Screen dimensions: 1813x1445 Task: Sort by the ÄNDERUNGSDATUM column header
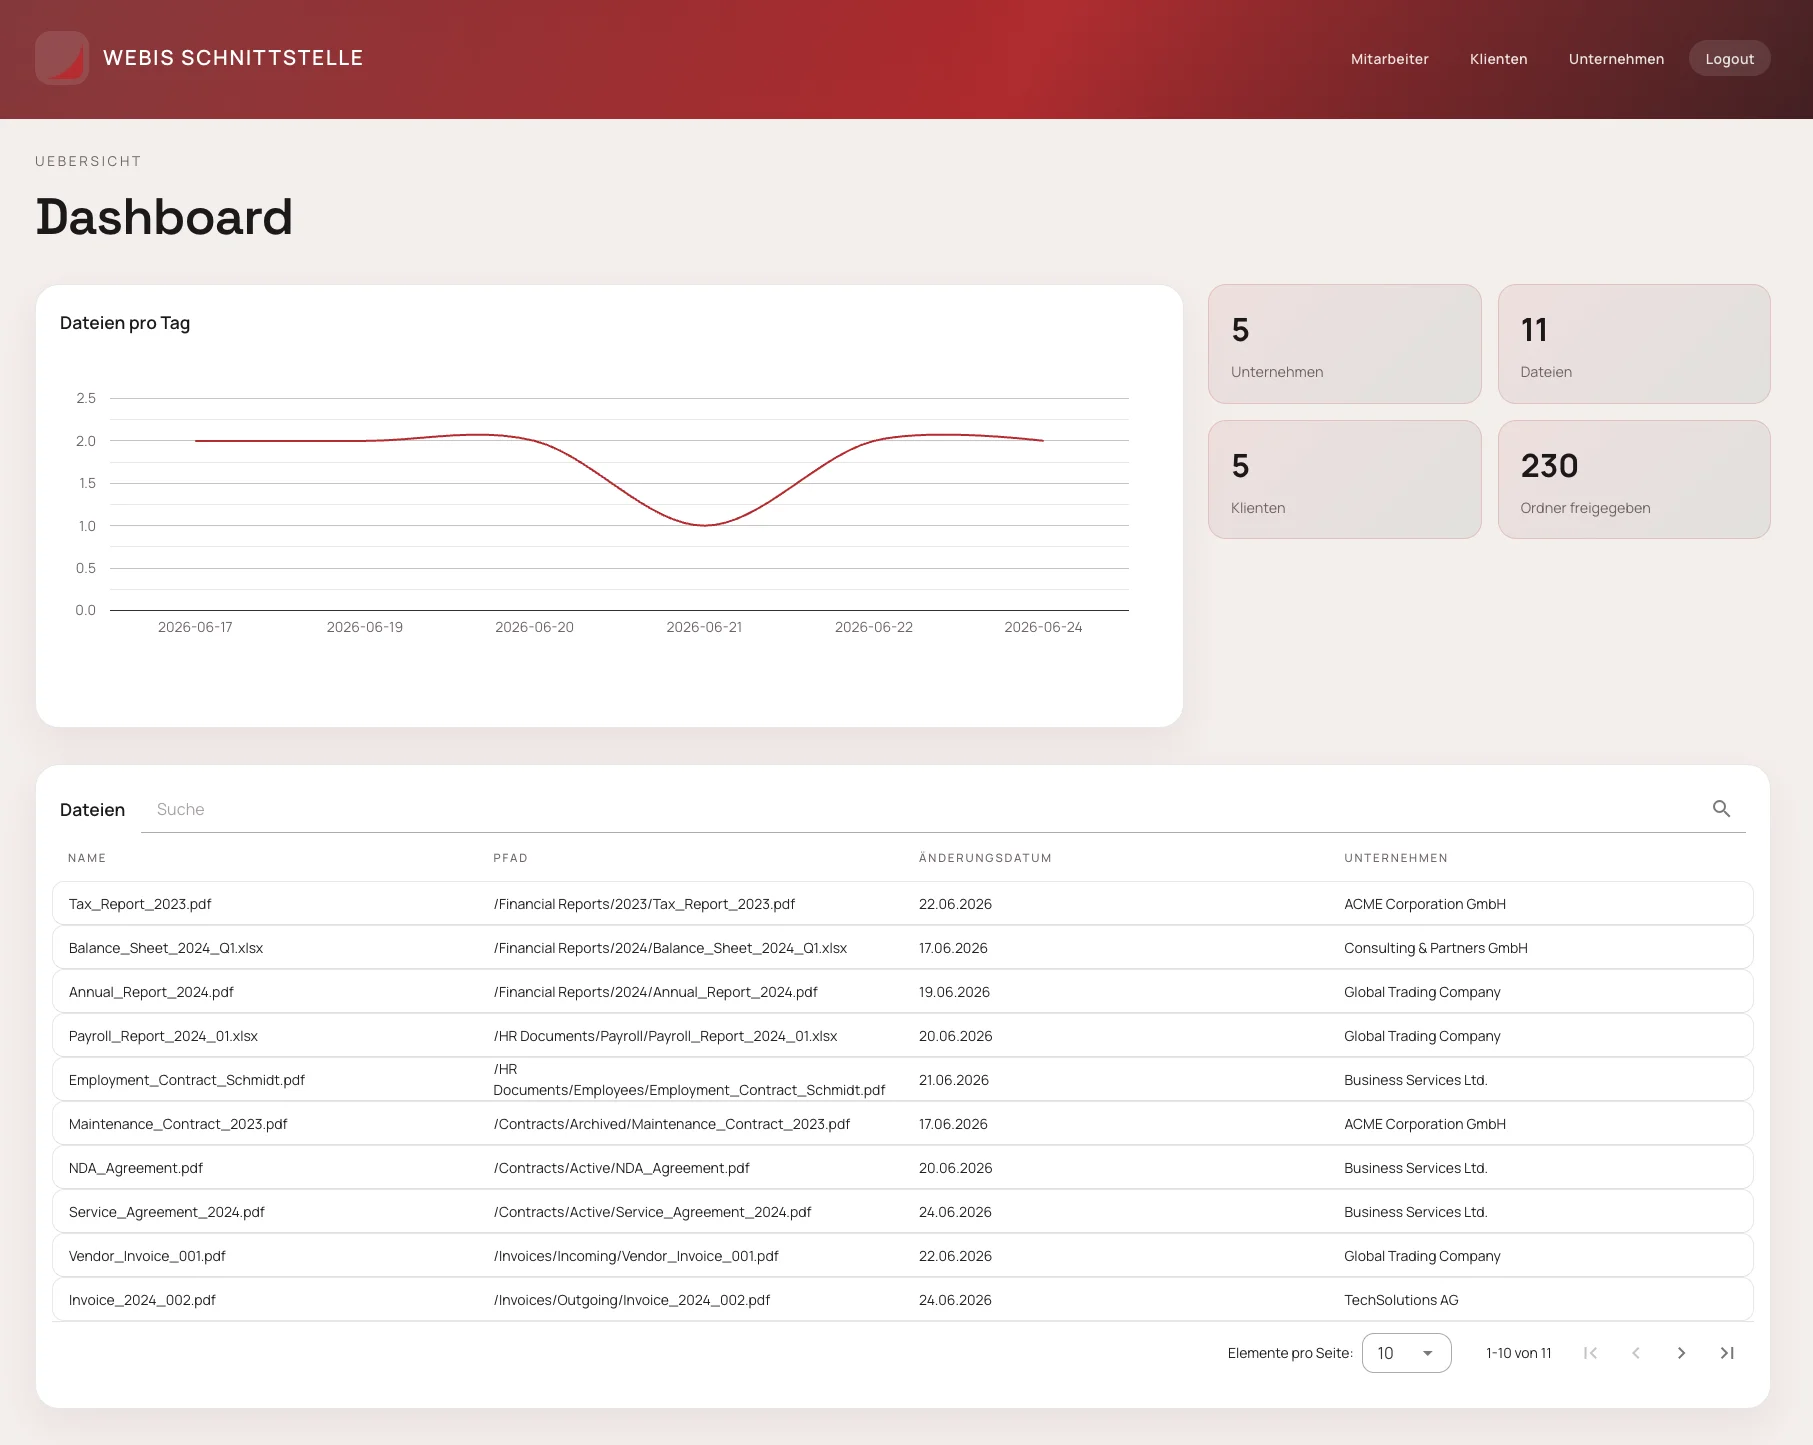(x=985, y=858)
